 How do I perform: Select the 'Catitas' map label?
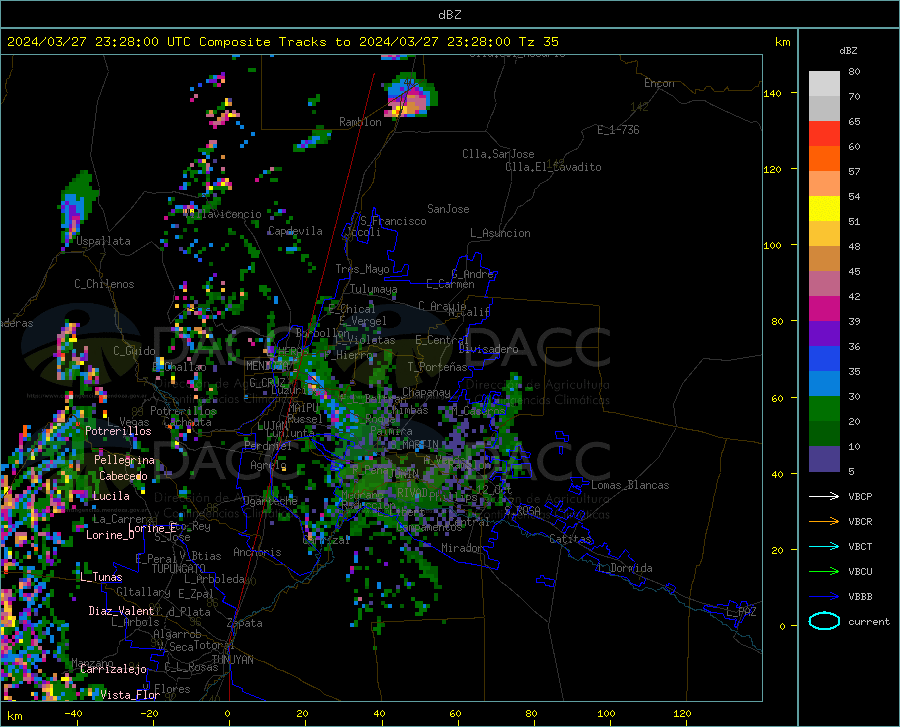[571, 539]
